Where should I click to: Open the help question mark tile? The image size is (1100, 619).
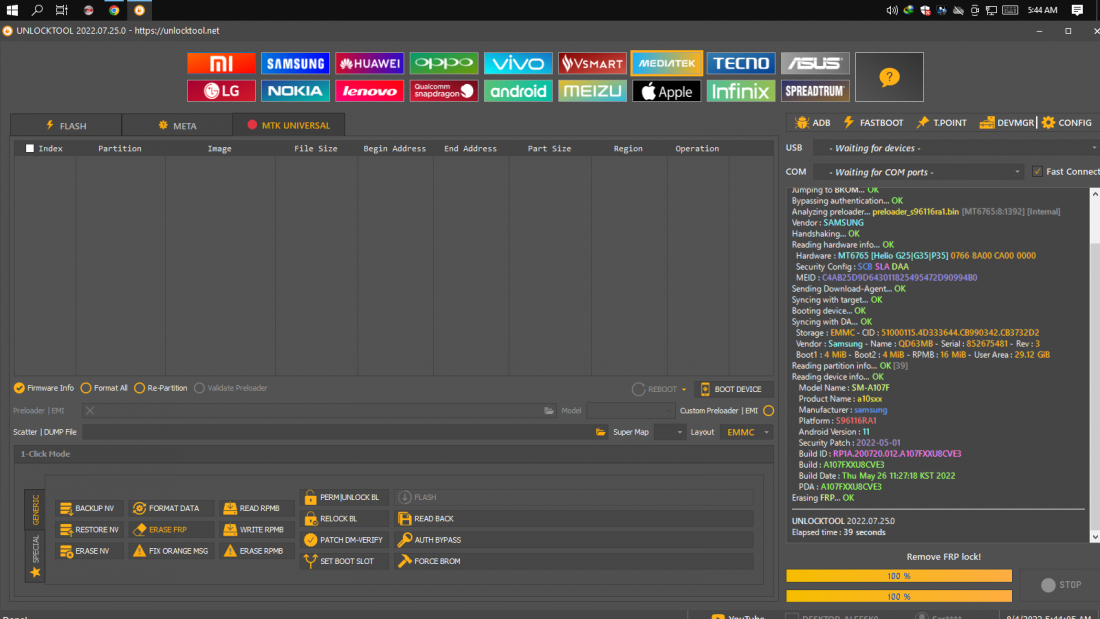890,77
